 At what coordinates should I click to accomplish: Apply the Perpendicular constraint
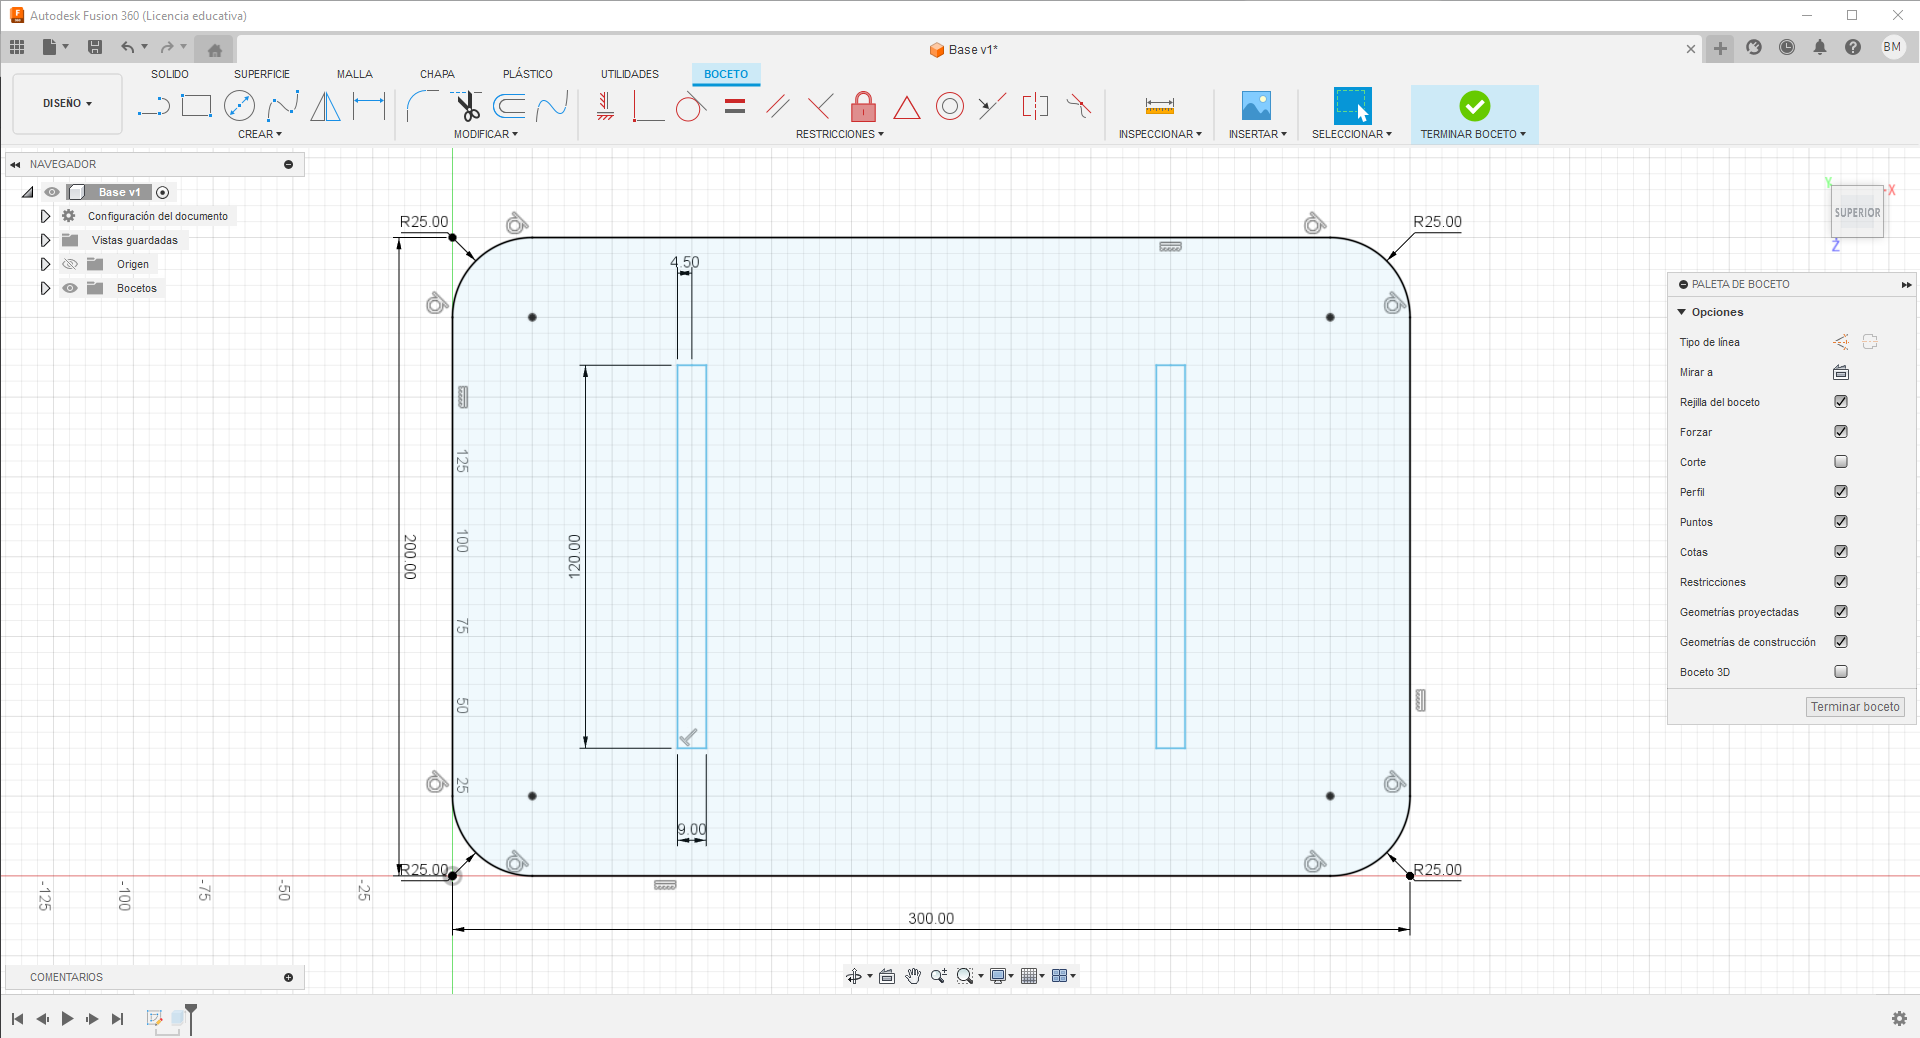[820, 106]
